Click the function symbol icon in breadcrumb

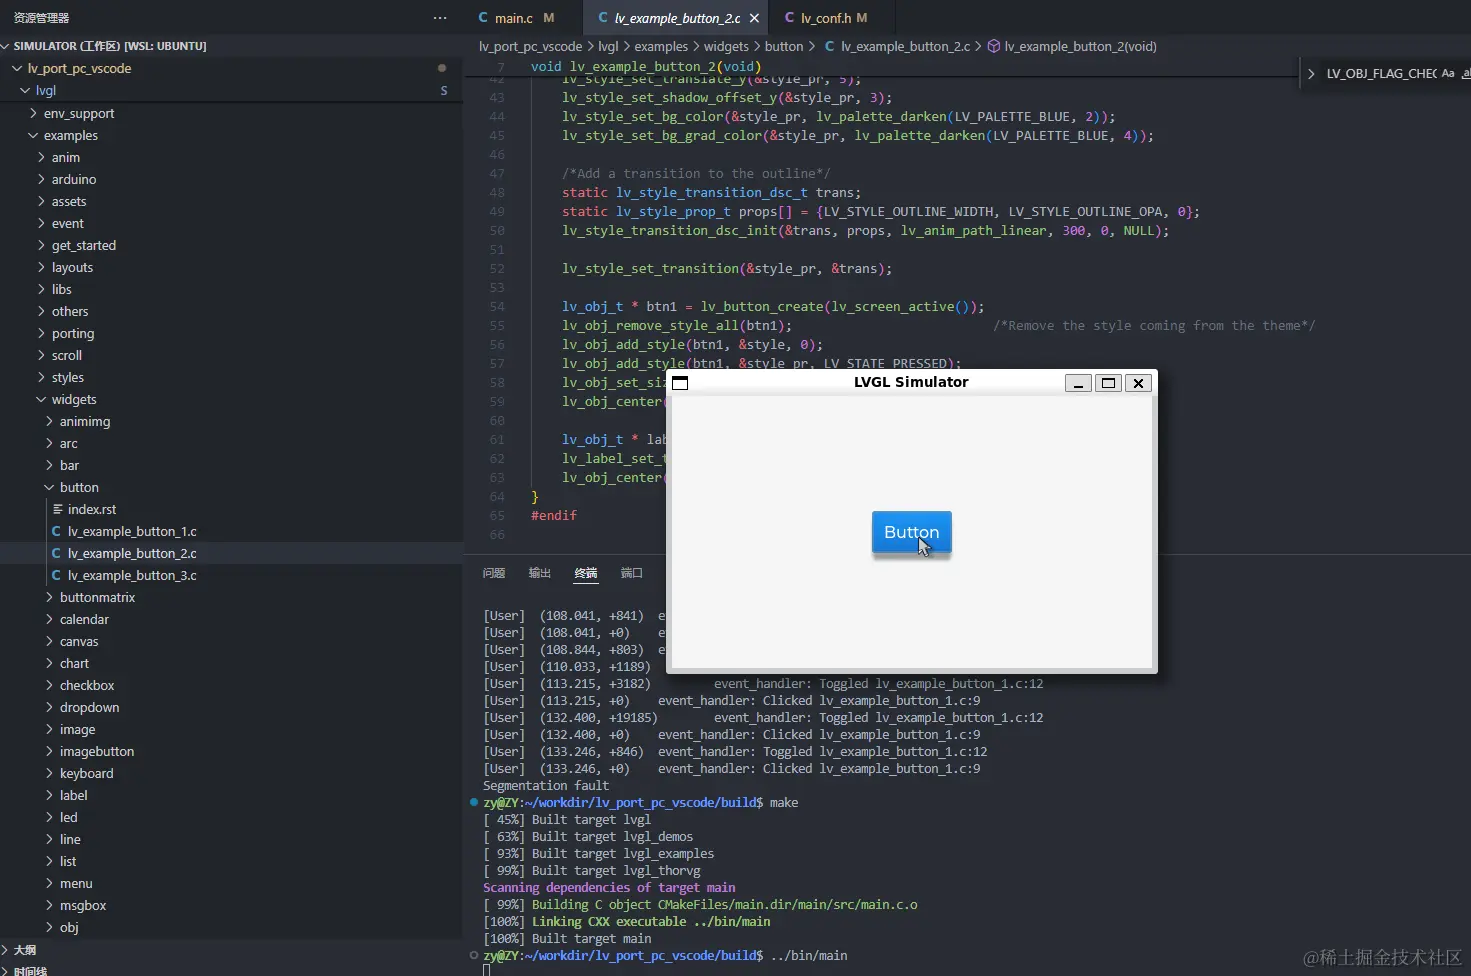(994, 46)
